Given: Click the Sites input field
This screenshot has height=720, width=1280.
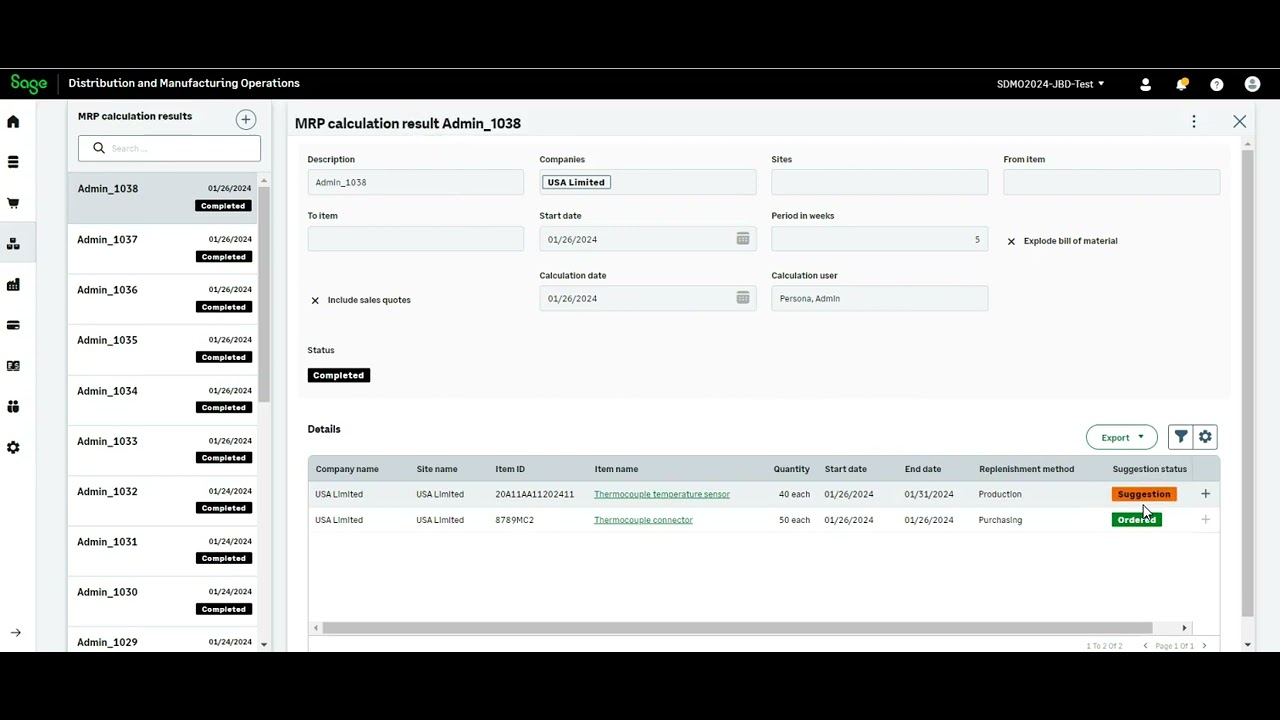Looking at the screenshot, I should coord(879,182).
